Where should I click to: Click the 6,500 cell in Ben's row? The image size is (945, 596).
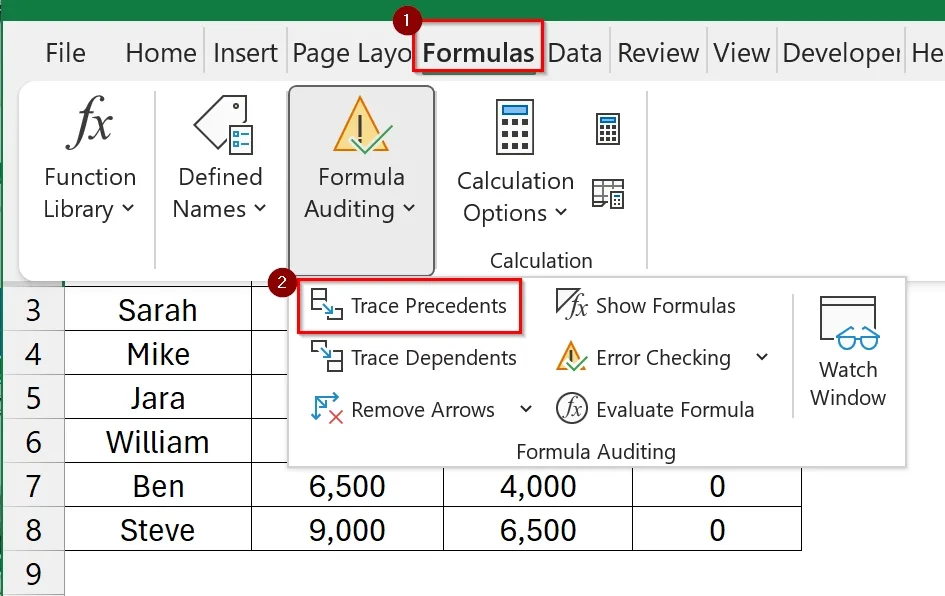pos(347,486)
